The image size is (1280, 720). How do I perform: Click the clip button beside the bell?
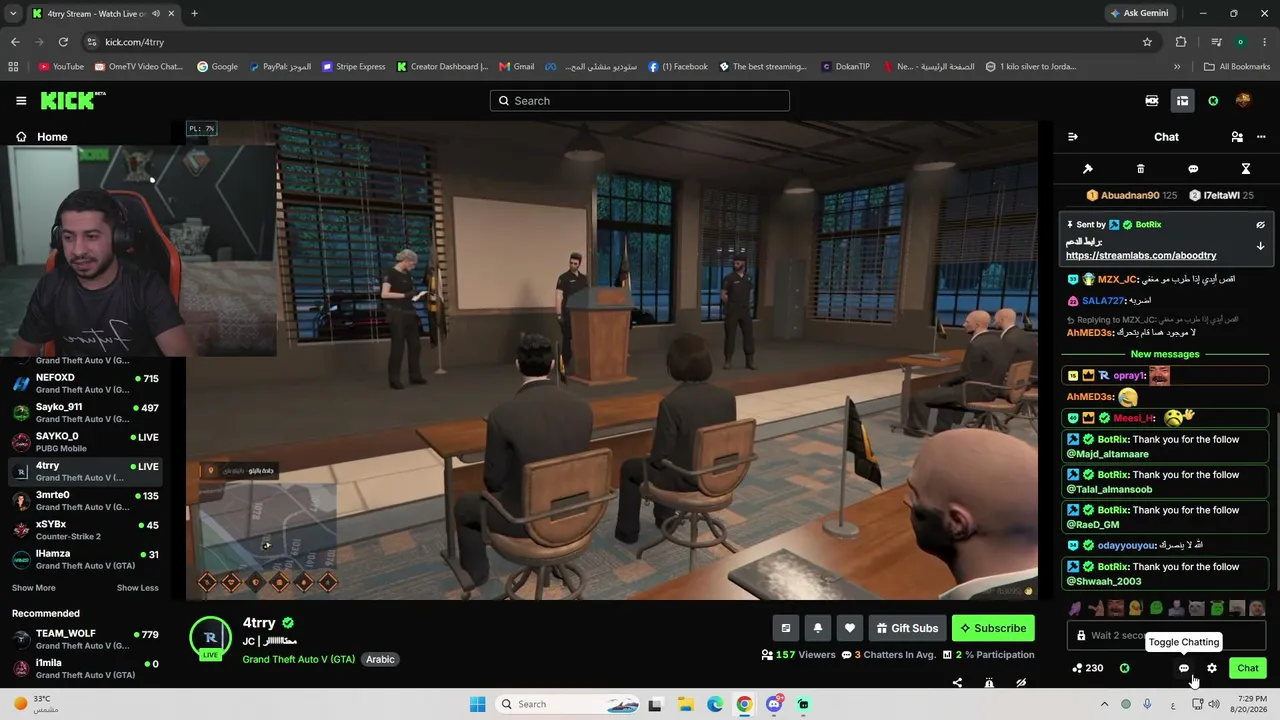[786, 628]
